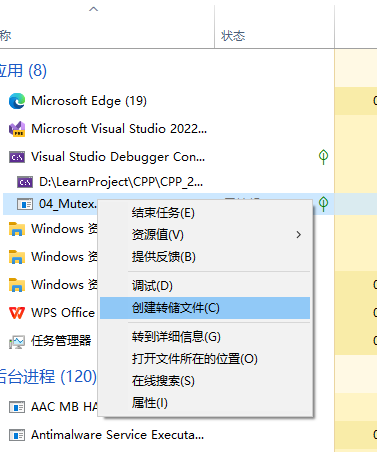377x452 pixels.
Task: Click the D:\LearnProject console window icon
Action: point(25,182)
